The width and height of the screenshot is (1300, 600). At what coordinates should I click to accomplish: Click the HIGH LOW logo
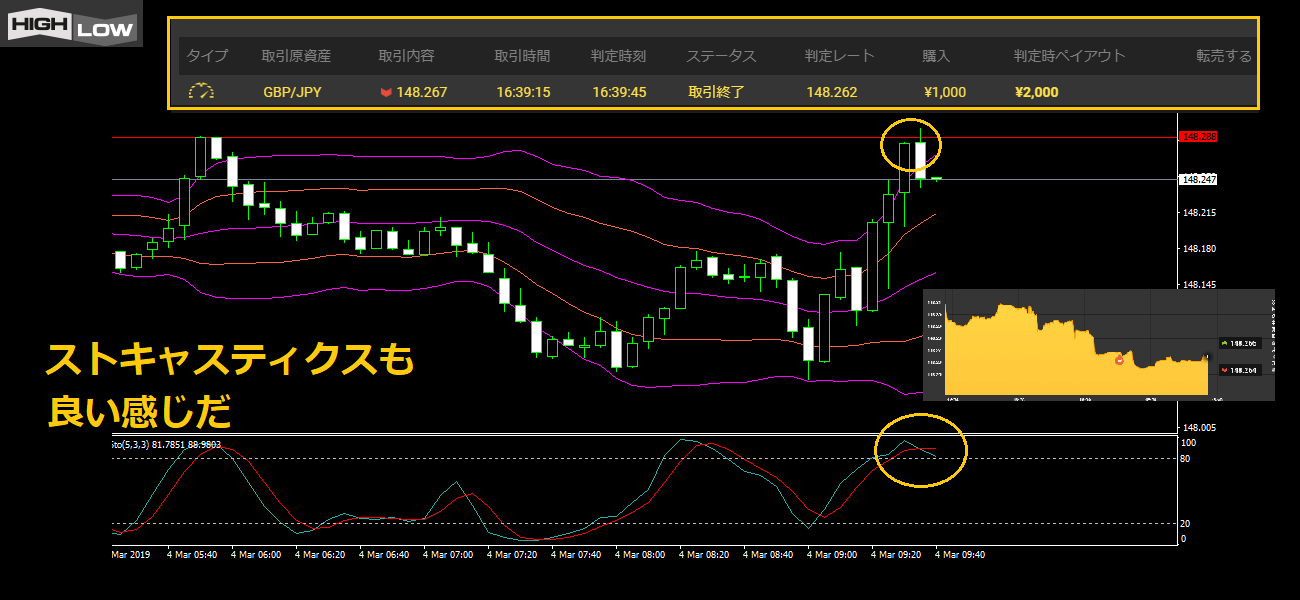point(71,23)
